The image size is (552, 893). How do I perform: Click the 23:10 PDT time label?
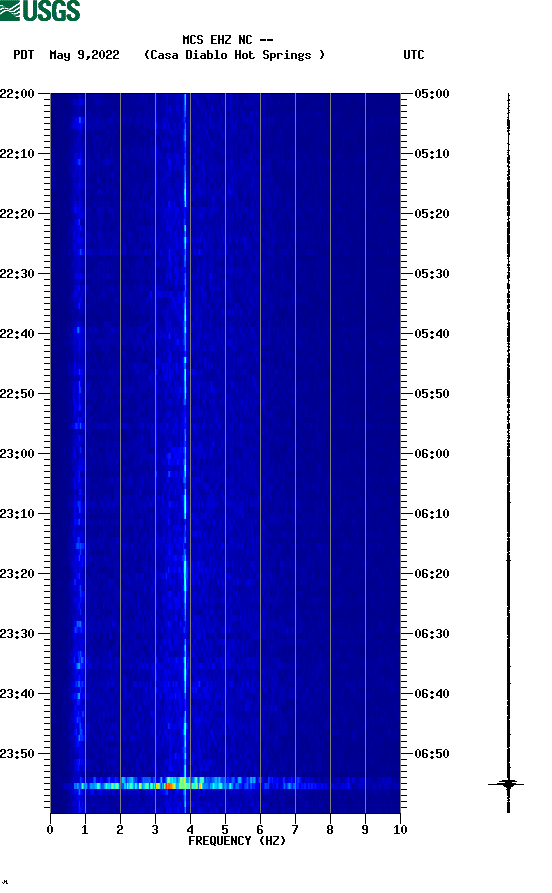coord(17,514)
